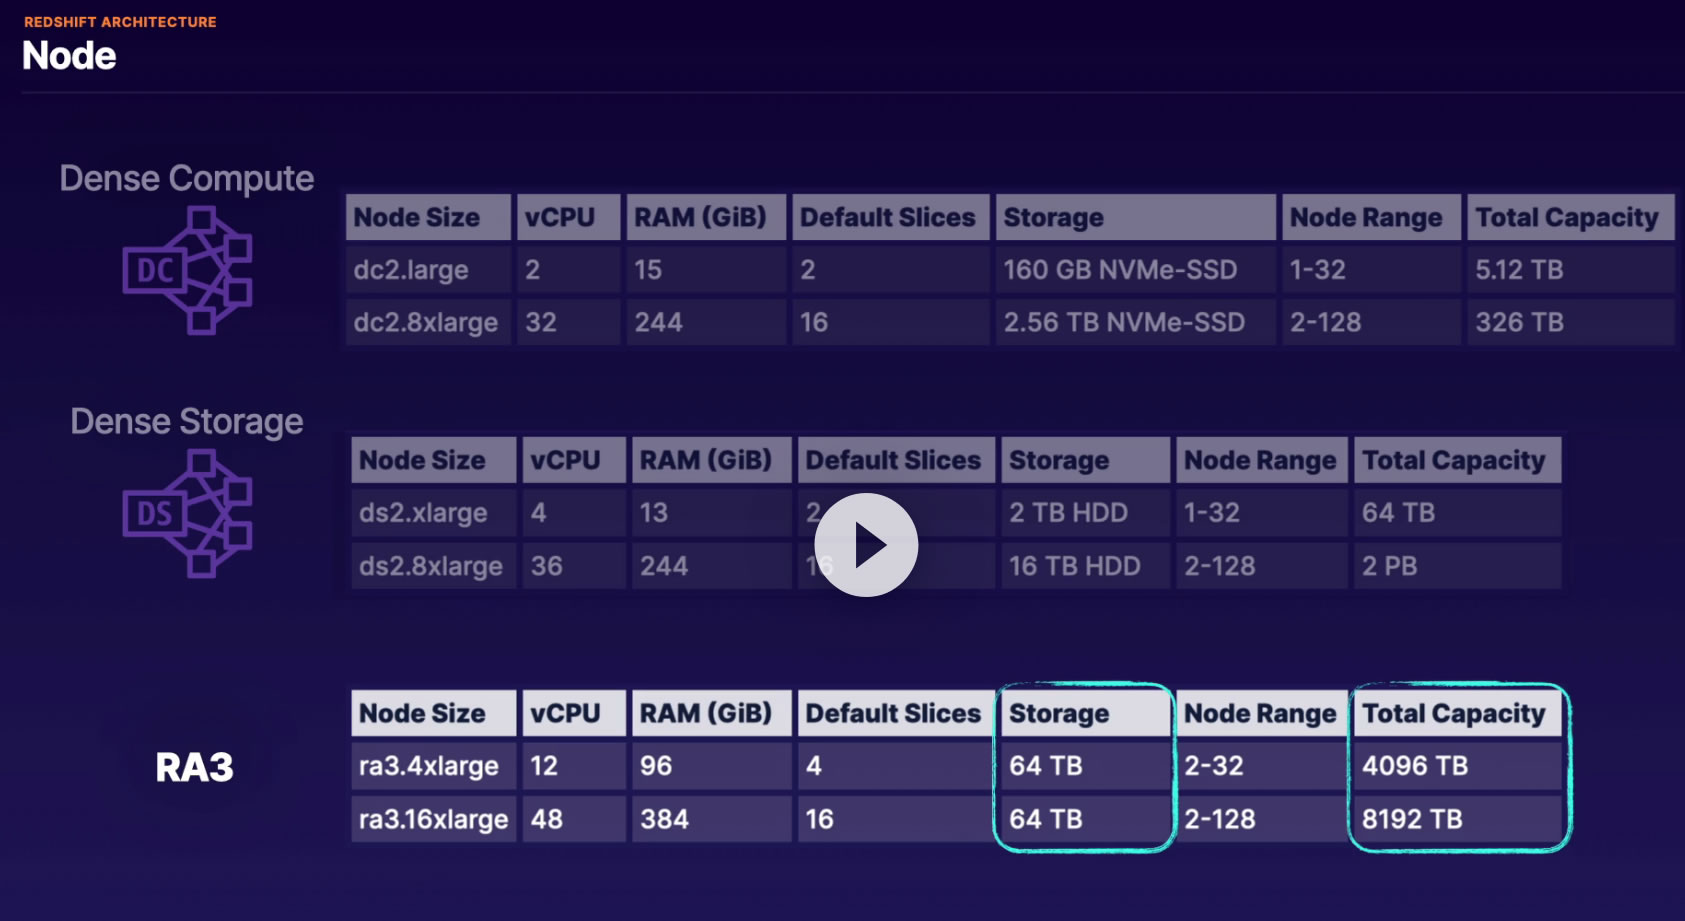Screen dimensions: 1685x921
Task: Click the highlighted RA3 Total Capacity header
Action: 1456,713
